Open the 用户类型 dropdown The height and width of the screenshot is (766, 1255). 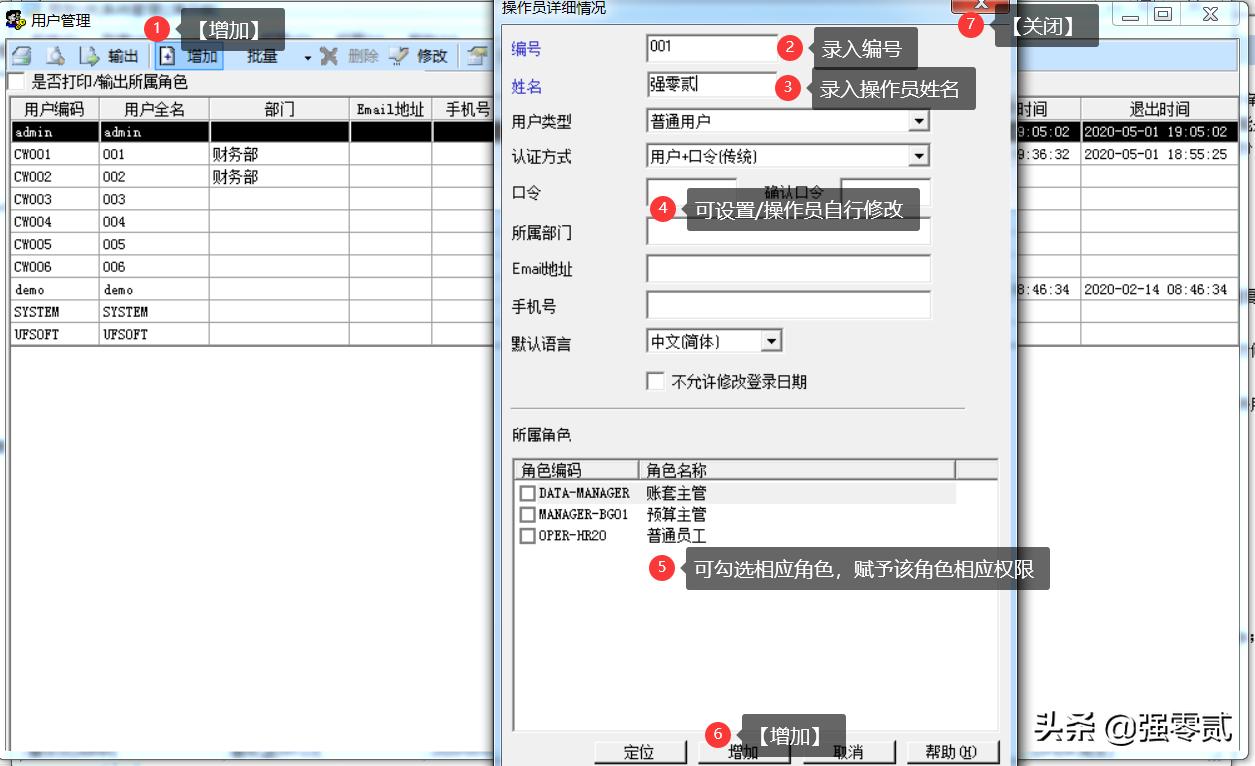[921, 120]
